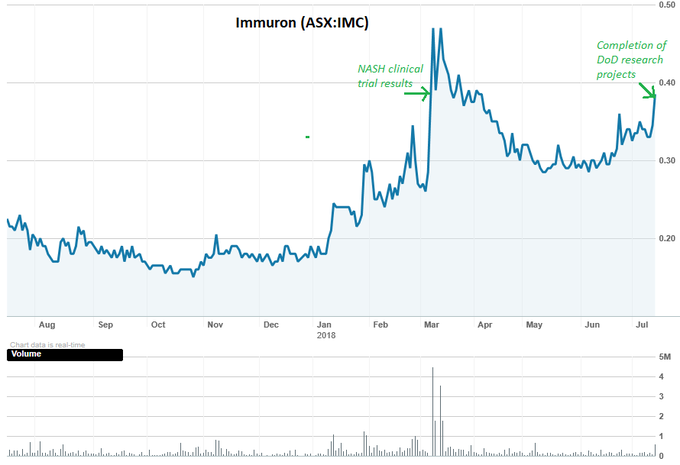This screenshot has height=465, width=680.
Task: Click the Apr label on the time axis
Action: (x=484, y=324)
